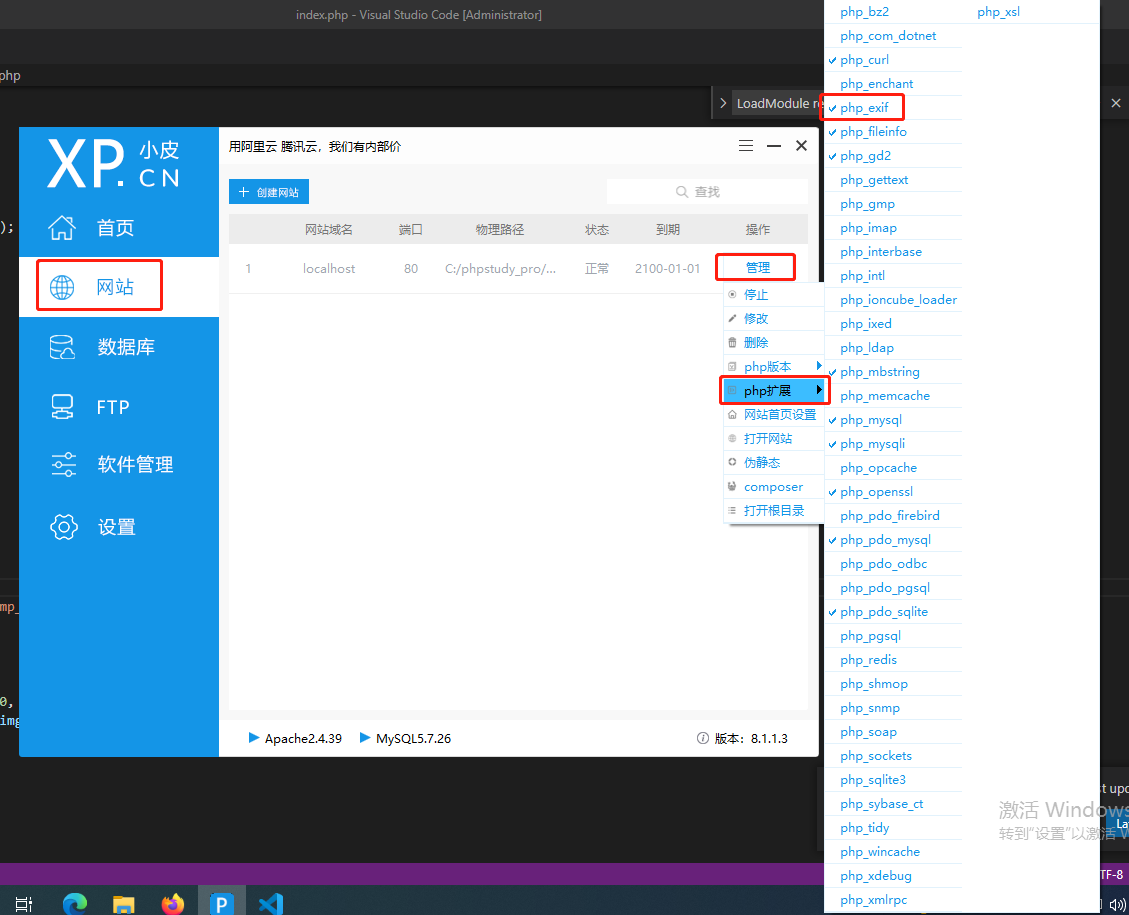This screenshot has width=1129, height=915.
Task: Enable php_soap in the extension list
Action: pyautogui.click(x=868, y=732)
